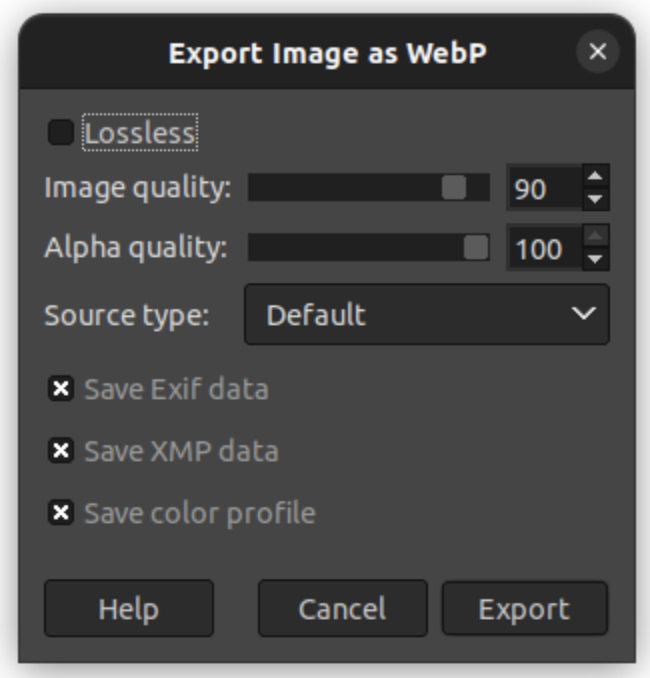This screenshot has width=650, height=678.
Task: Close the Export Image as WebP dialog
Action: tap(597, 53)
